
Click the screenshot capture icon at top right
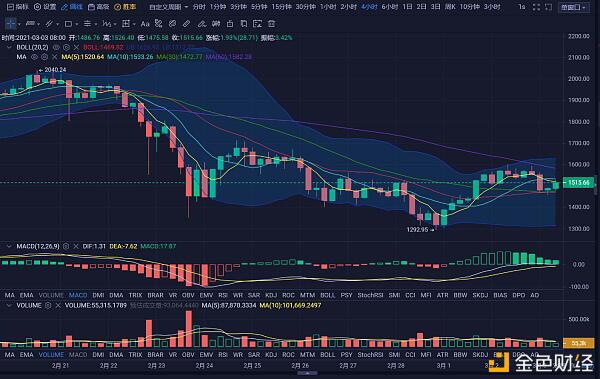click(548, 7)
